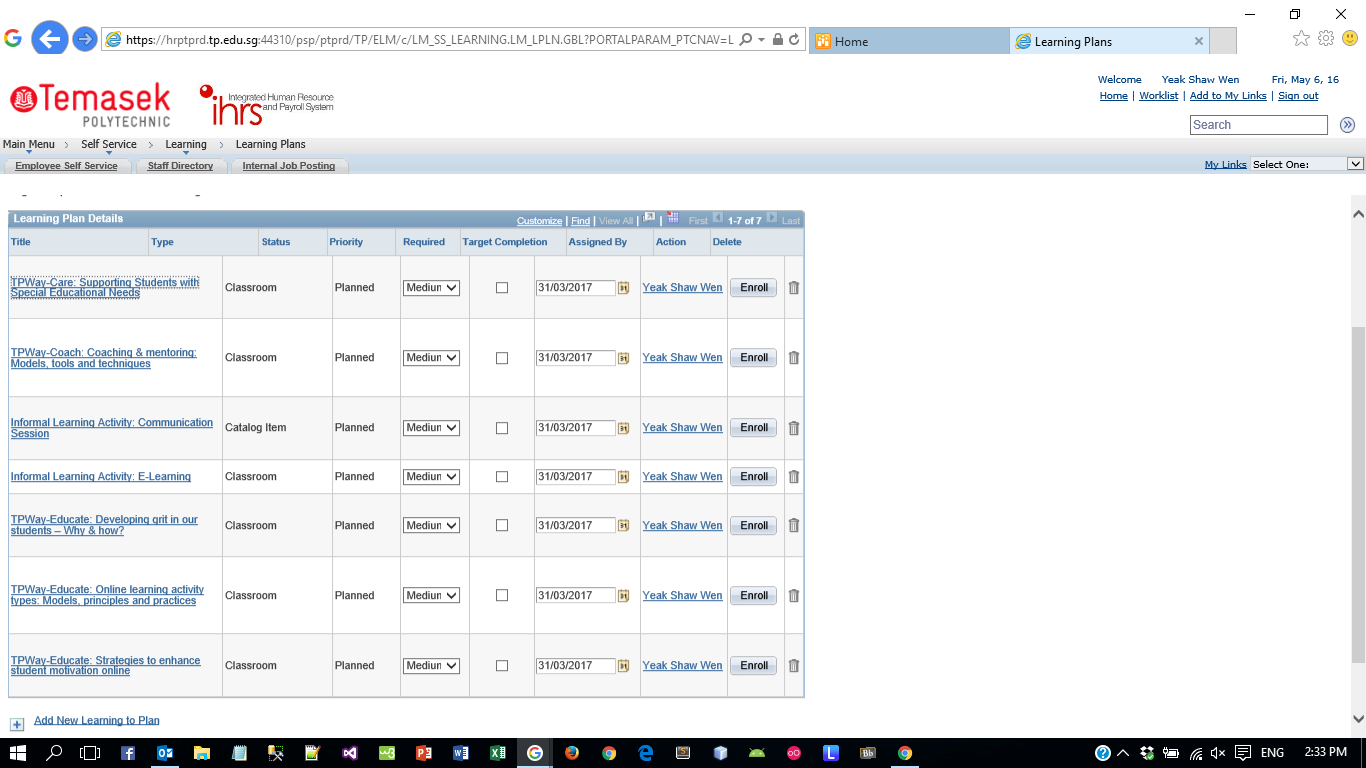This screenshot has height=768, width=1366.
Task: Click Sign out link
Action: tap(1298, 96)
